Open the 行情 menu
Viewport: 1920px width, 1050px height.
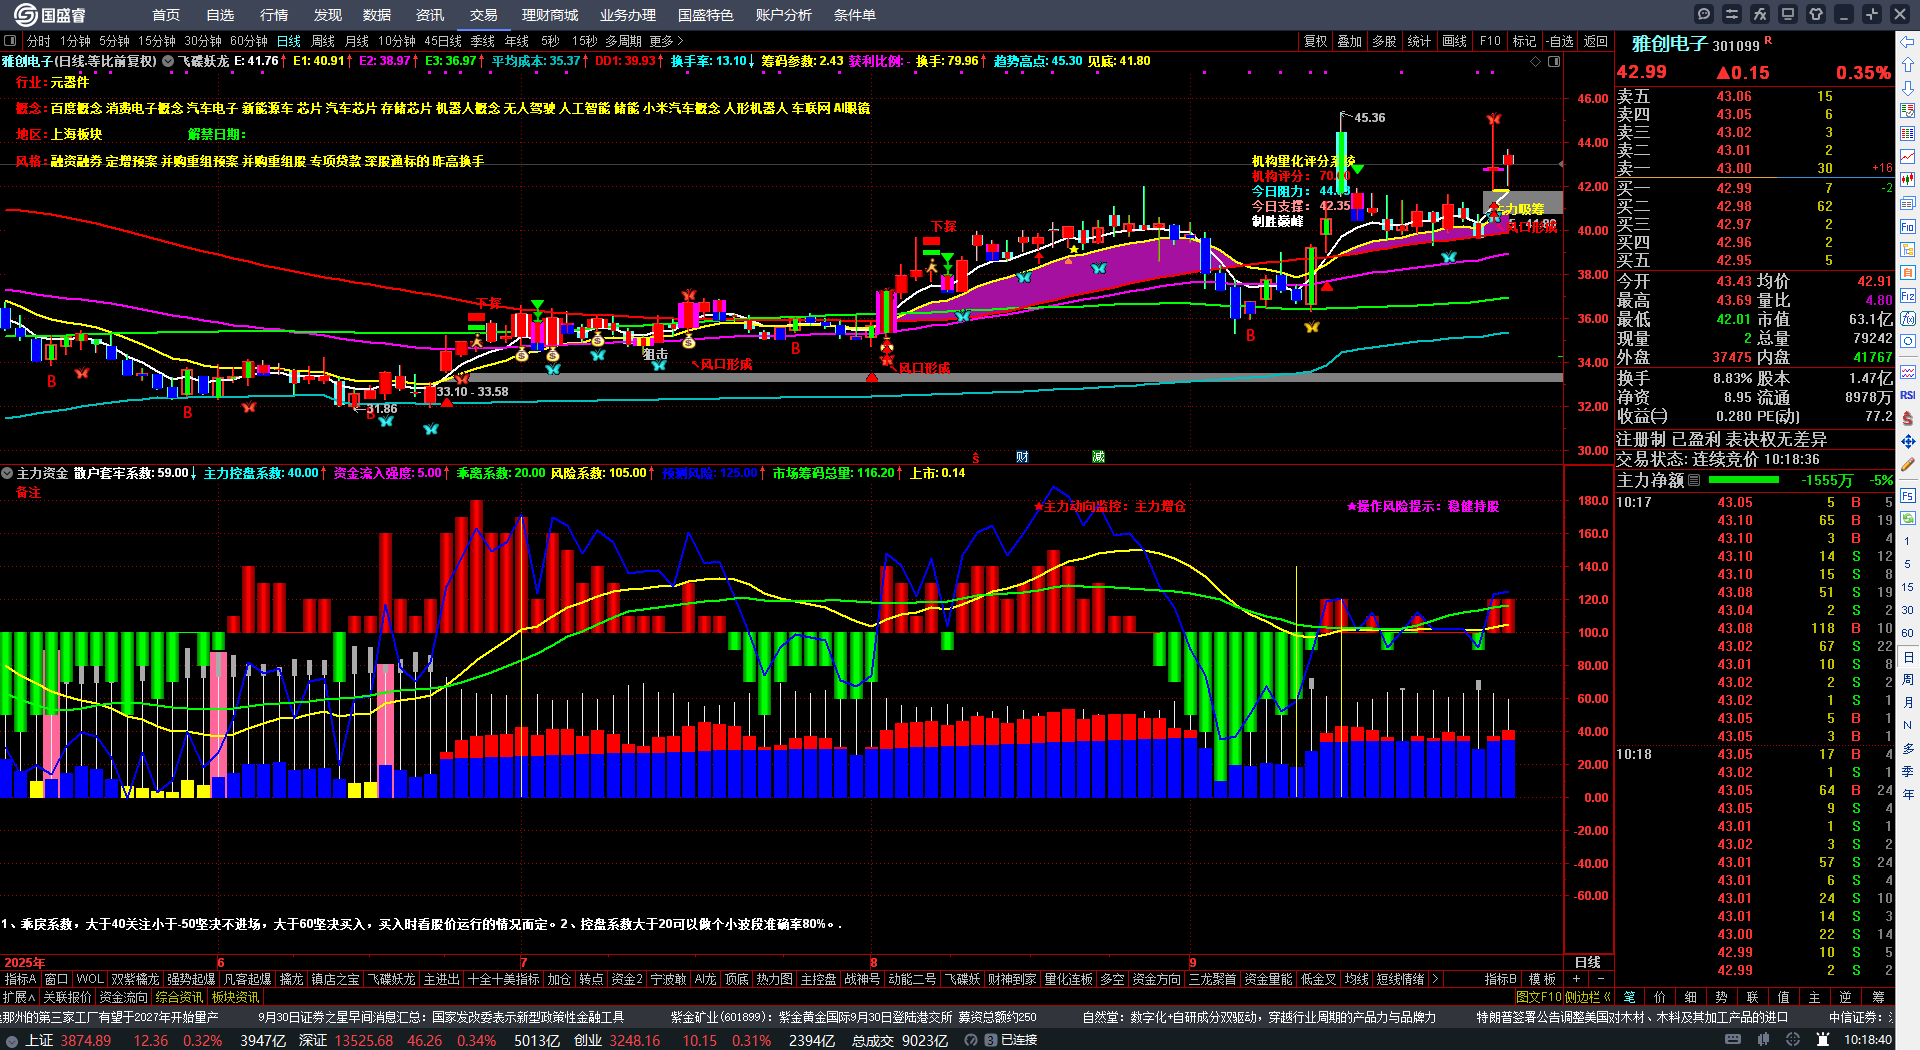click(x=274, y=15)
